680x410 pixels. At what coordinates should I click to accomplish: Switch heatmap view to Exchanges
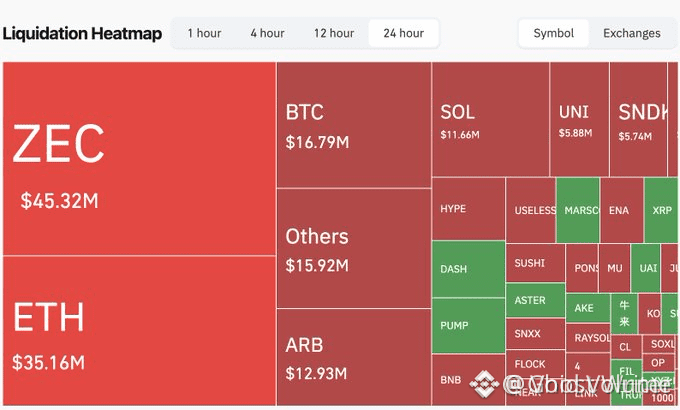[x=631, y=33]
